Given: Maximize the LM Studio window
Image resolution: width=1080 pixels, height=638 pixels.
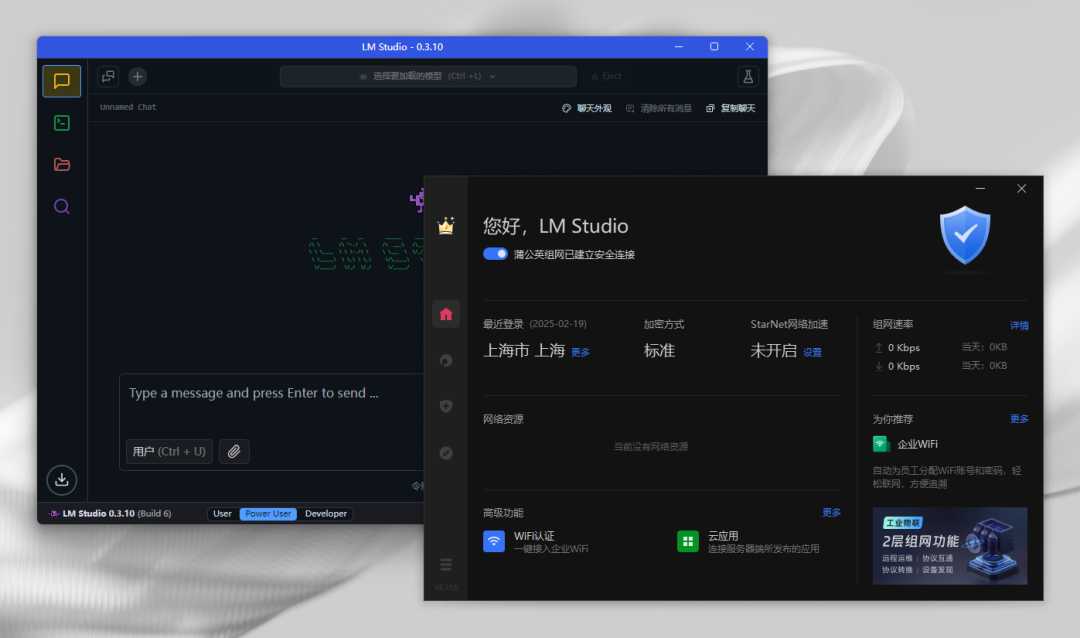Looking at the screenshot, I should tap(714, 47).
